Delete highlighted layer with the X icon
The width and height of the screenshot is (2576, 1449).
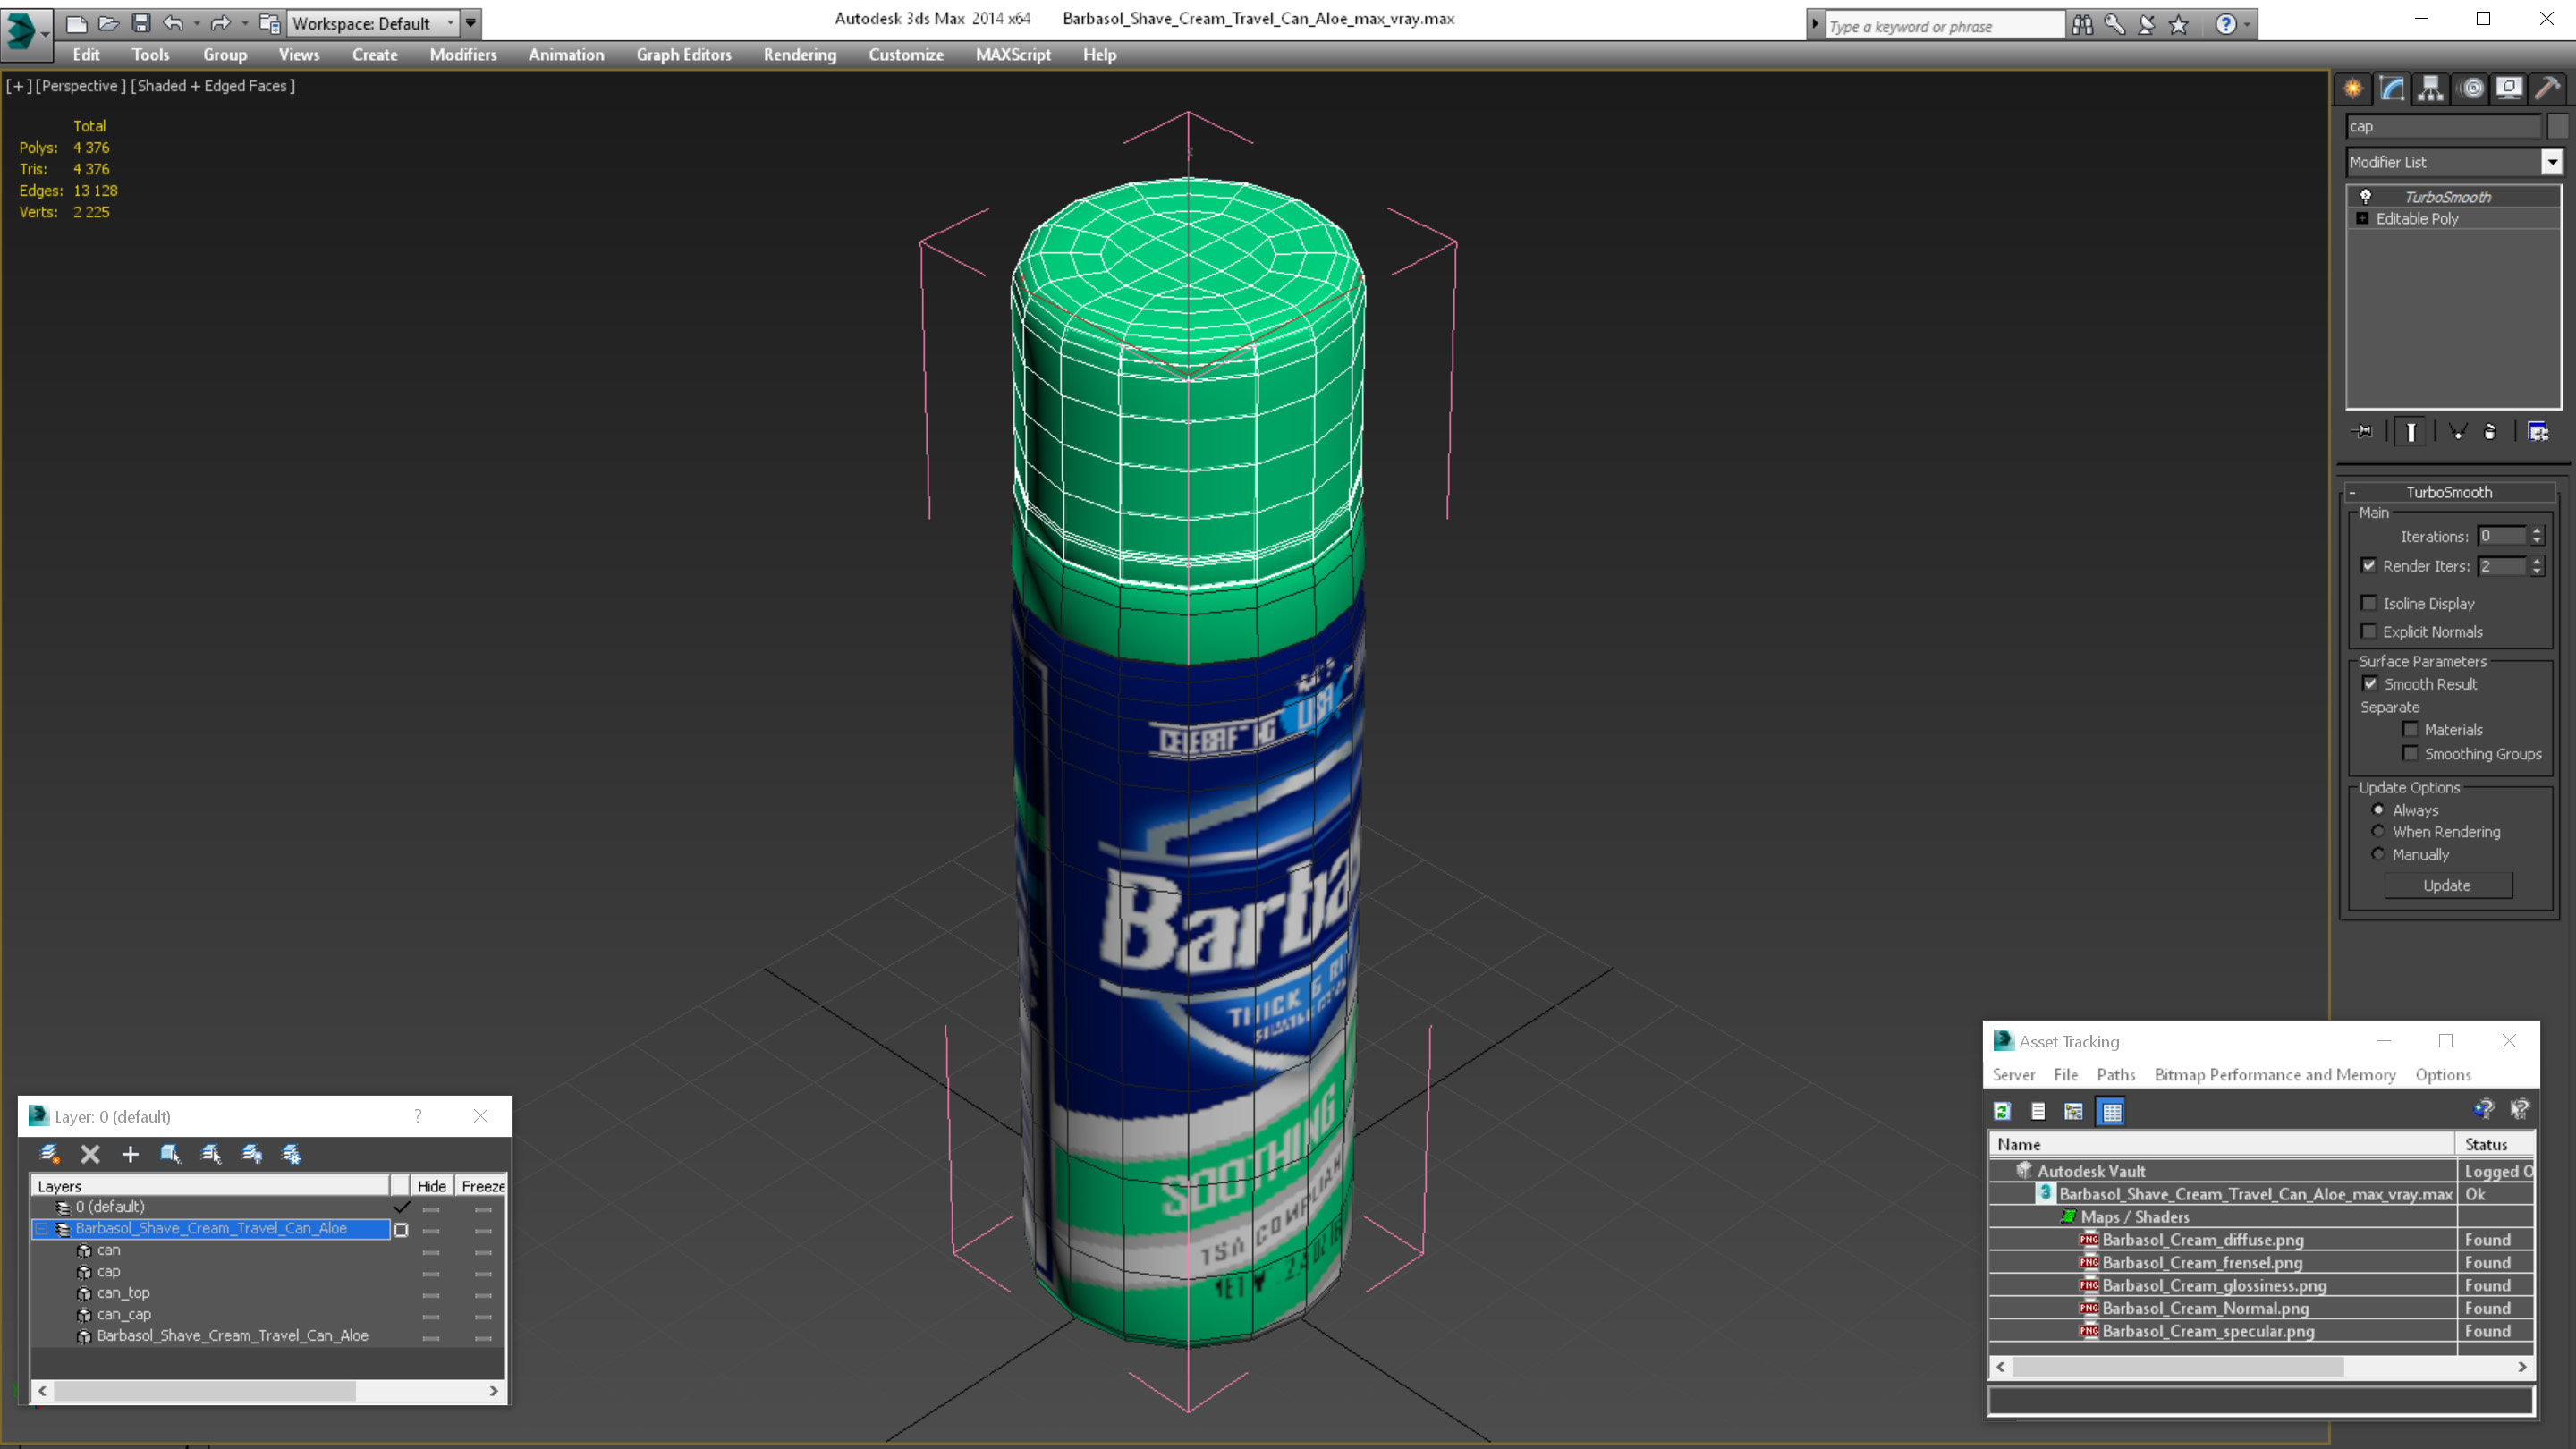[x=90, y=1154]
